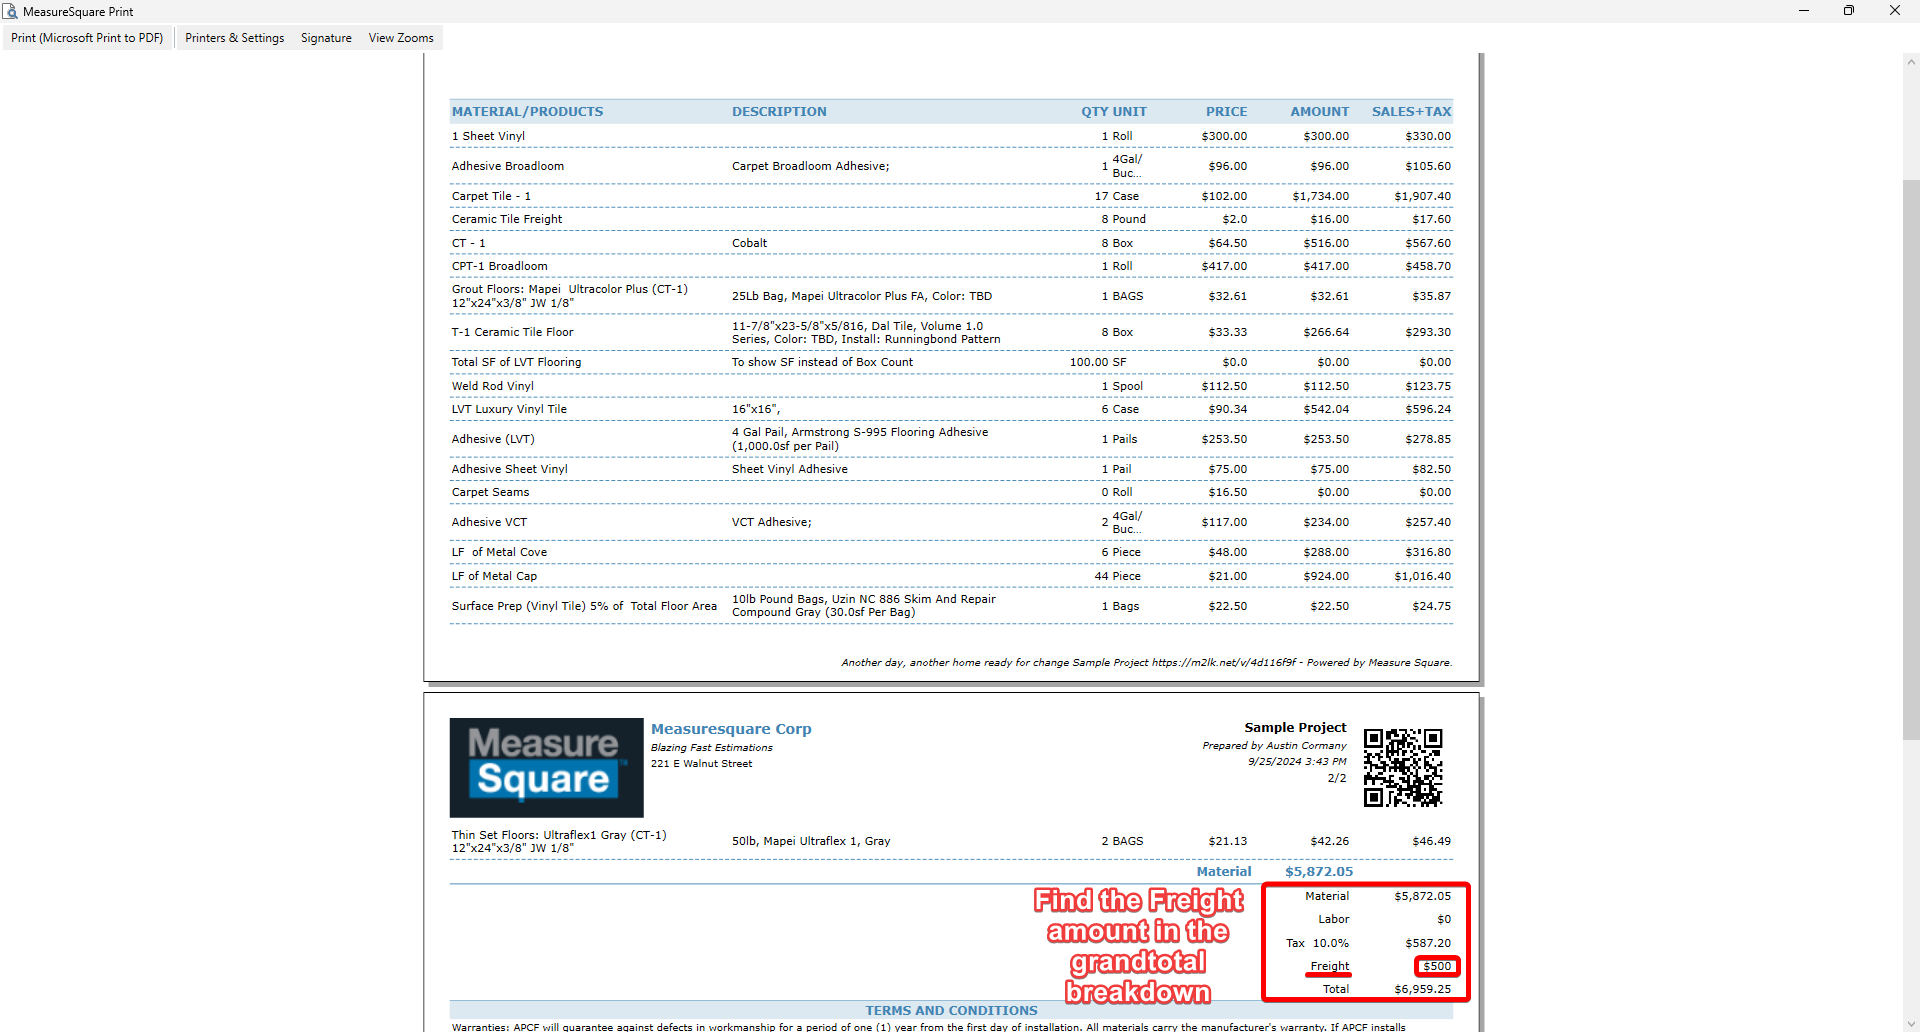Select 'Adhesive Broadloom' material name
Viewport: 1920px width, 1032px height.
507,166
